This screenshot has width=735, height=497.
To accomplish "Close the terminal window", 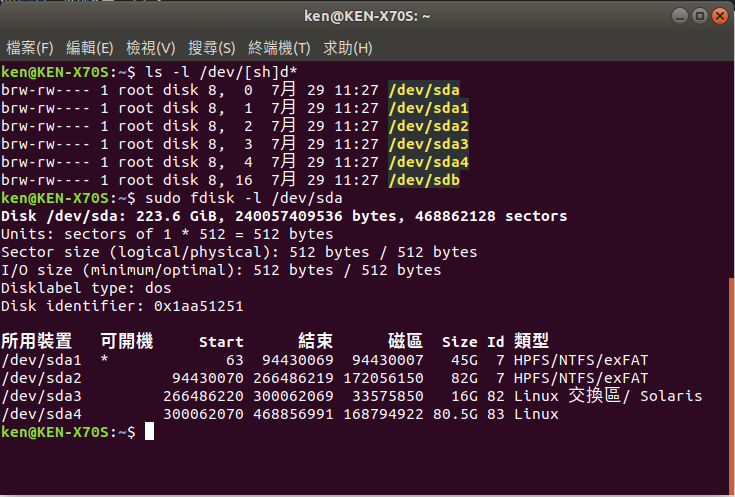I will (x=720, y=16).
